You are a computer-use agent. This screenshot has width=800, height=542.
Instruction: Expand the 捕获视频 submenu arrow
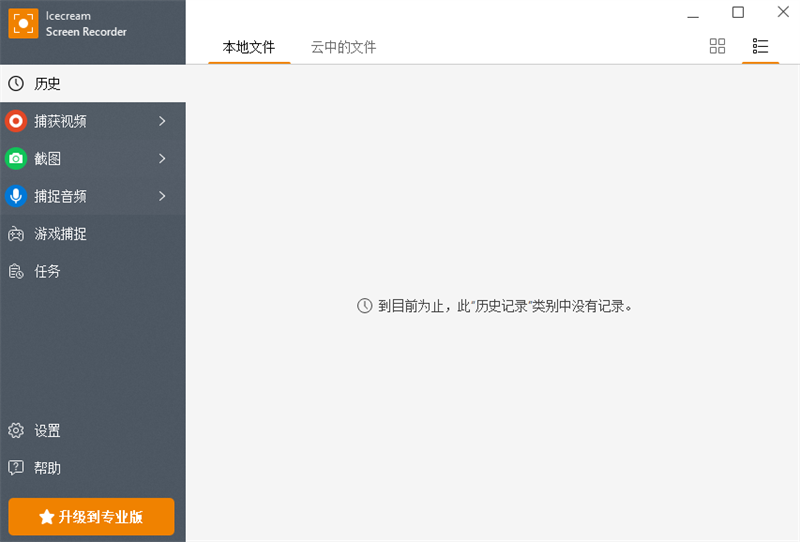coord(162,121)
